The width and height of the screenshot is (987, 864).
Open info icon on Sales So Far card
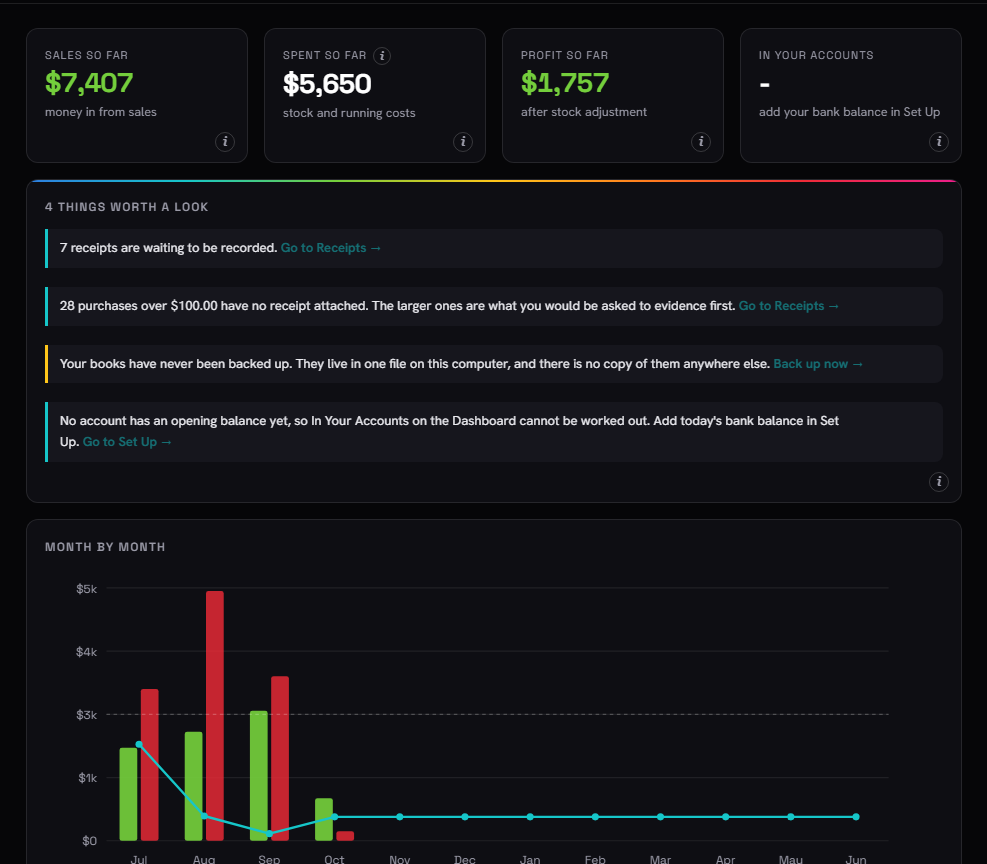[x=225, y=142]
